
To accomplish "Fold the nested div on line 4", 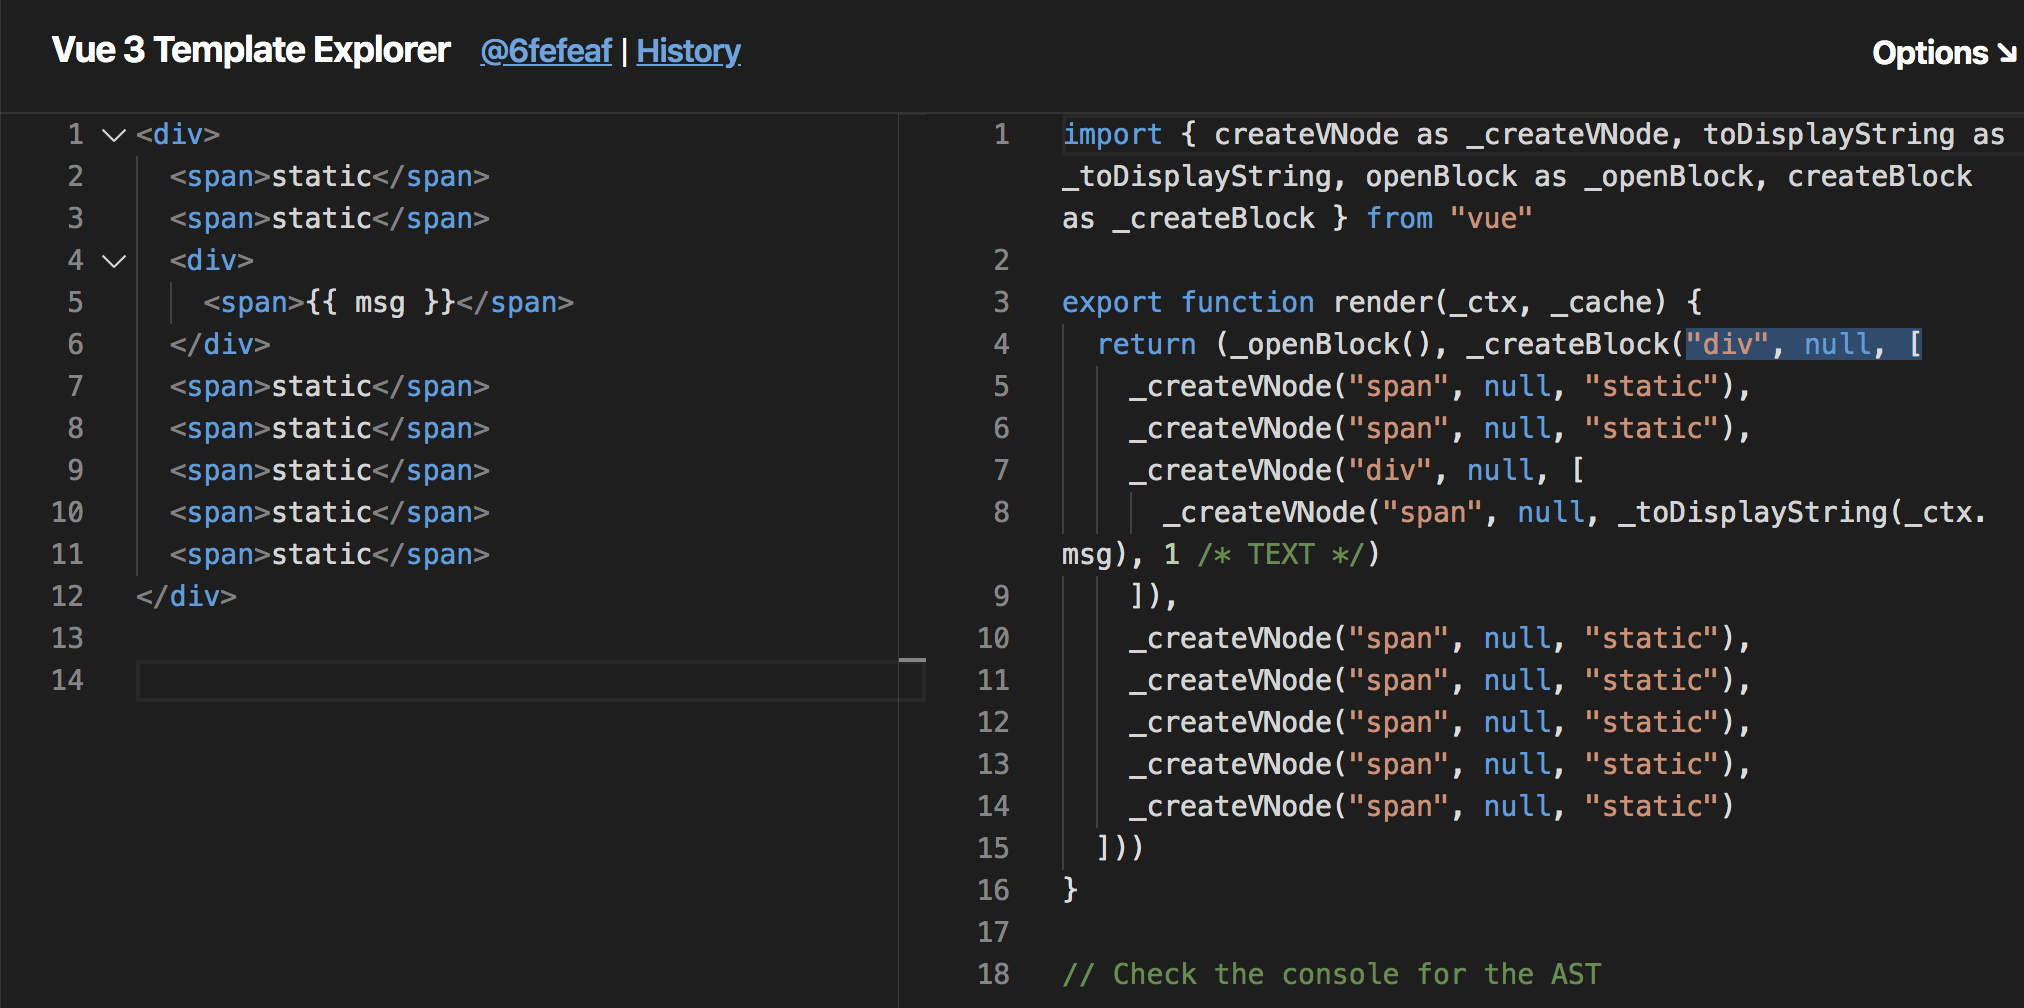I will coord(114,261).
